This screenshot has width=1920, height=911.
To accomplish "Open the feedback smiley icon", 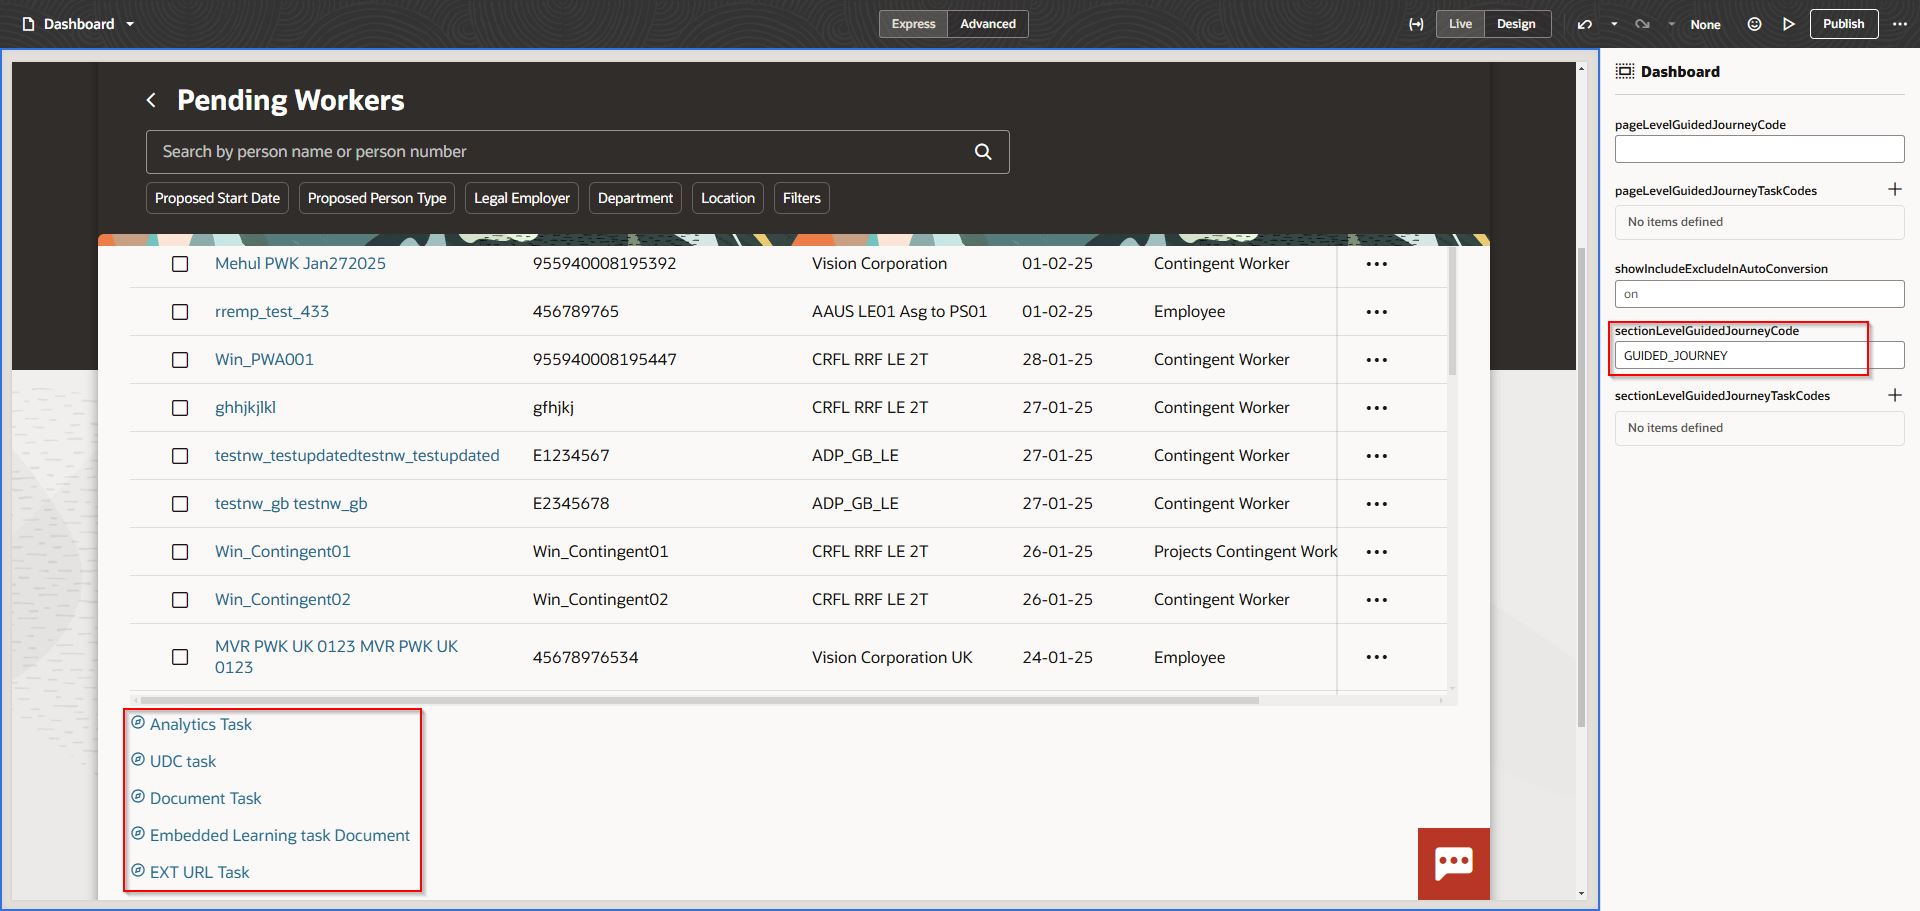I will [1754, 24].
